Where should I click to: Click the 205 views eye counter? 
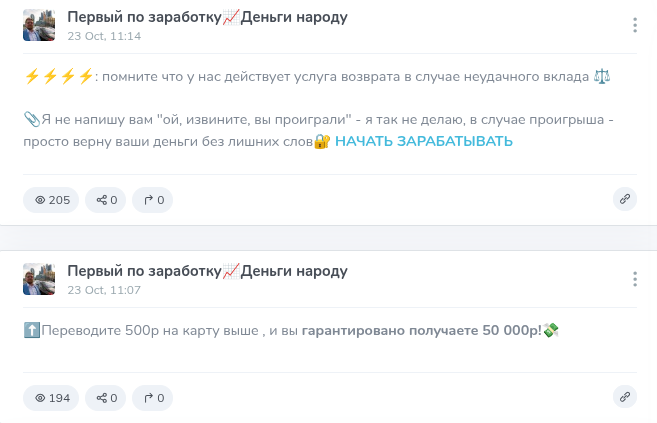[52, 200]
